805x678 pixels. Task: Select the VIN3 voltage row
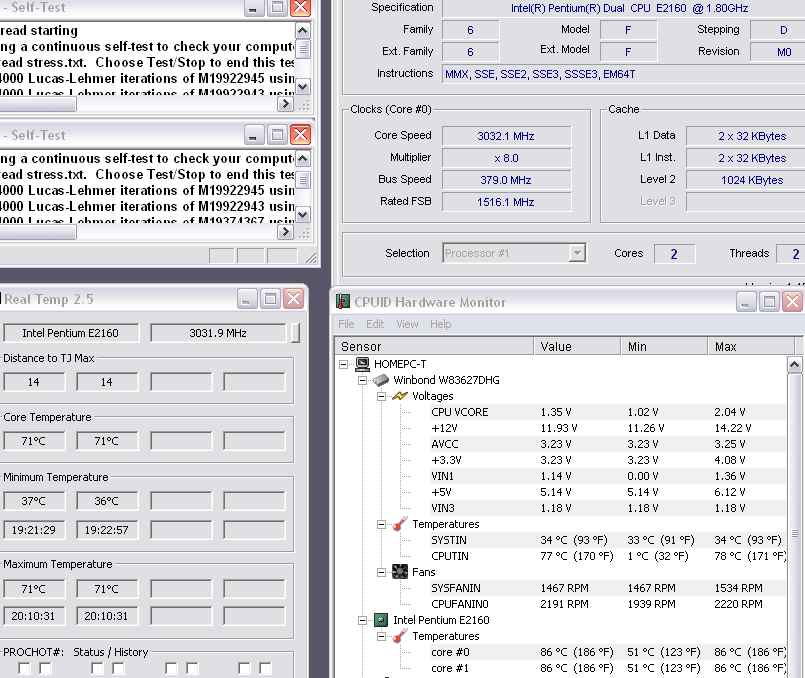tap(608, 508)
